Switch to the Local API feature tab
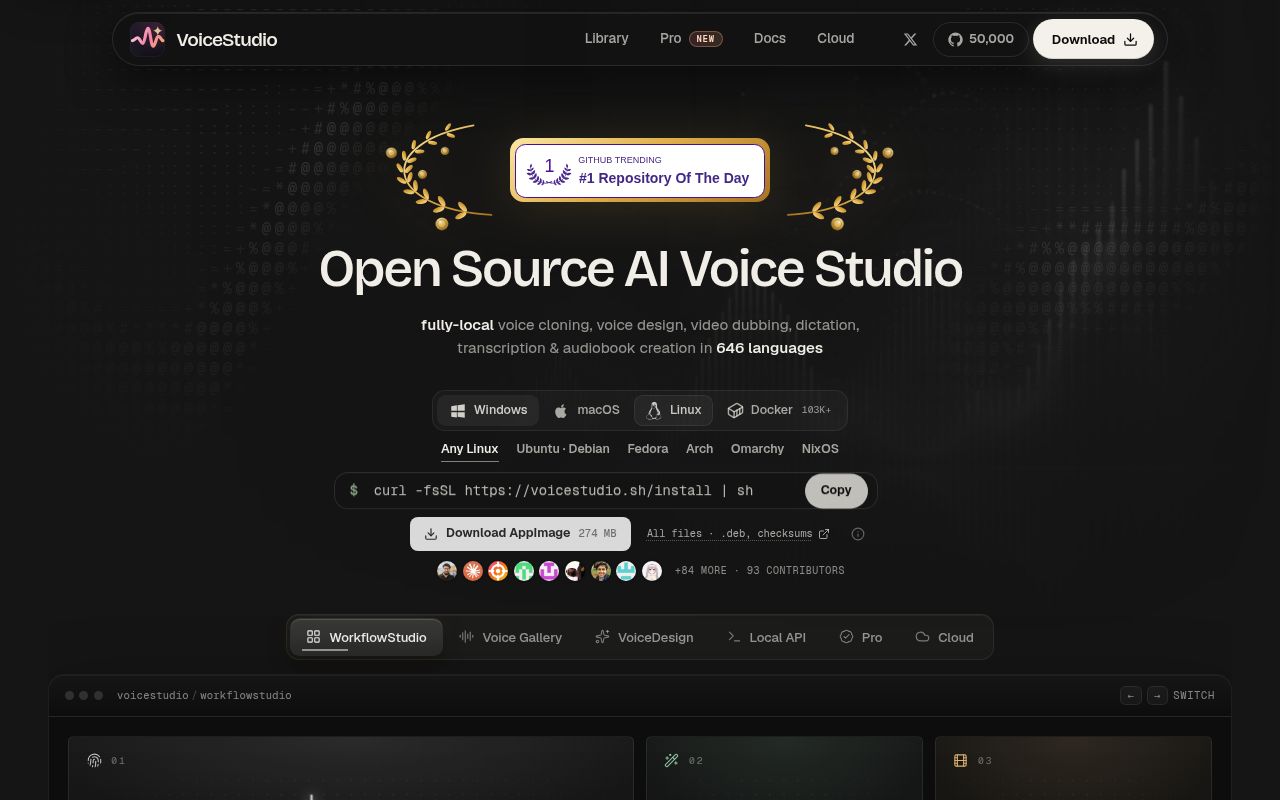This screenshot has width=1280, height=800. [766, 637]
